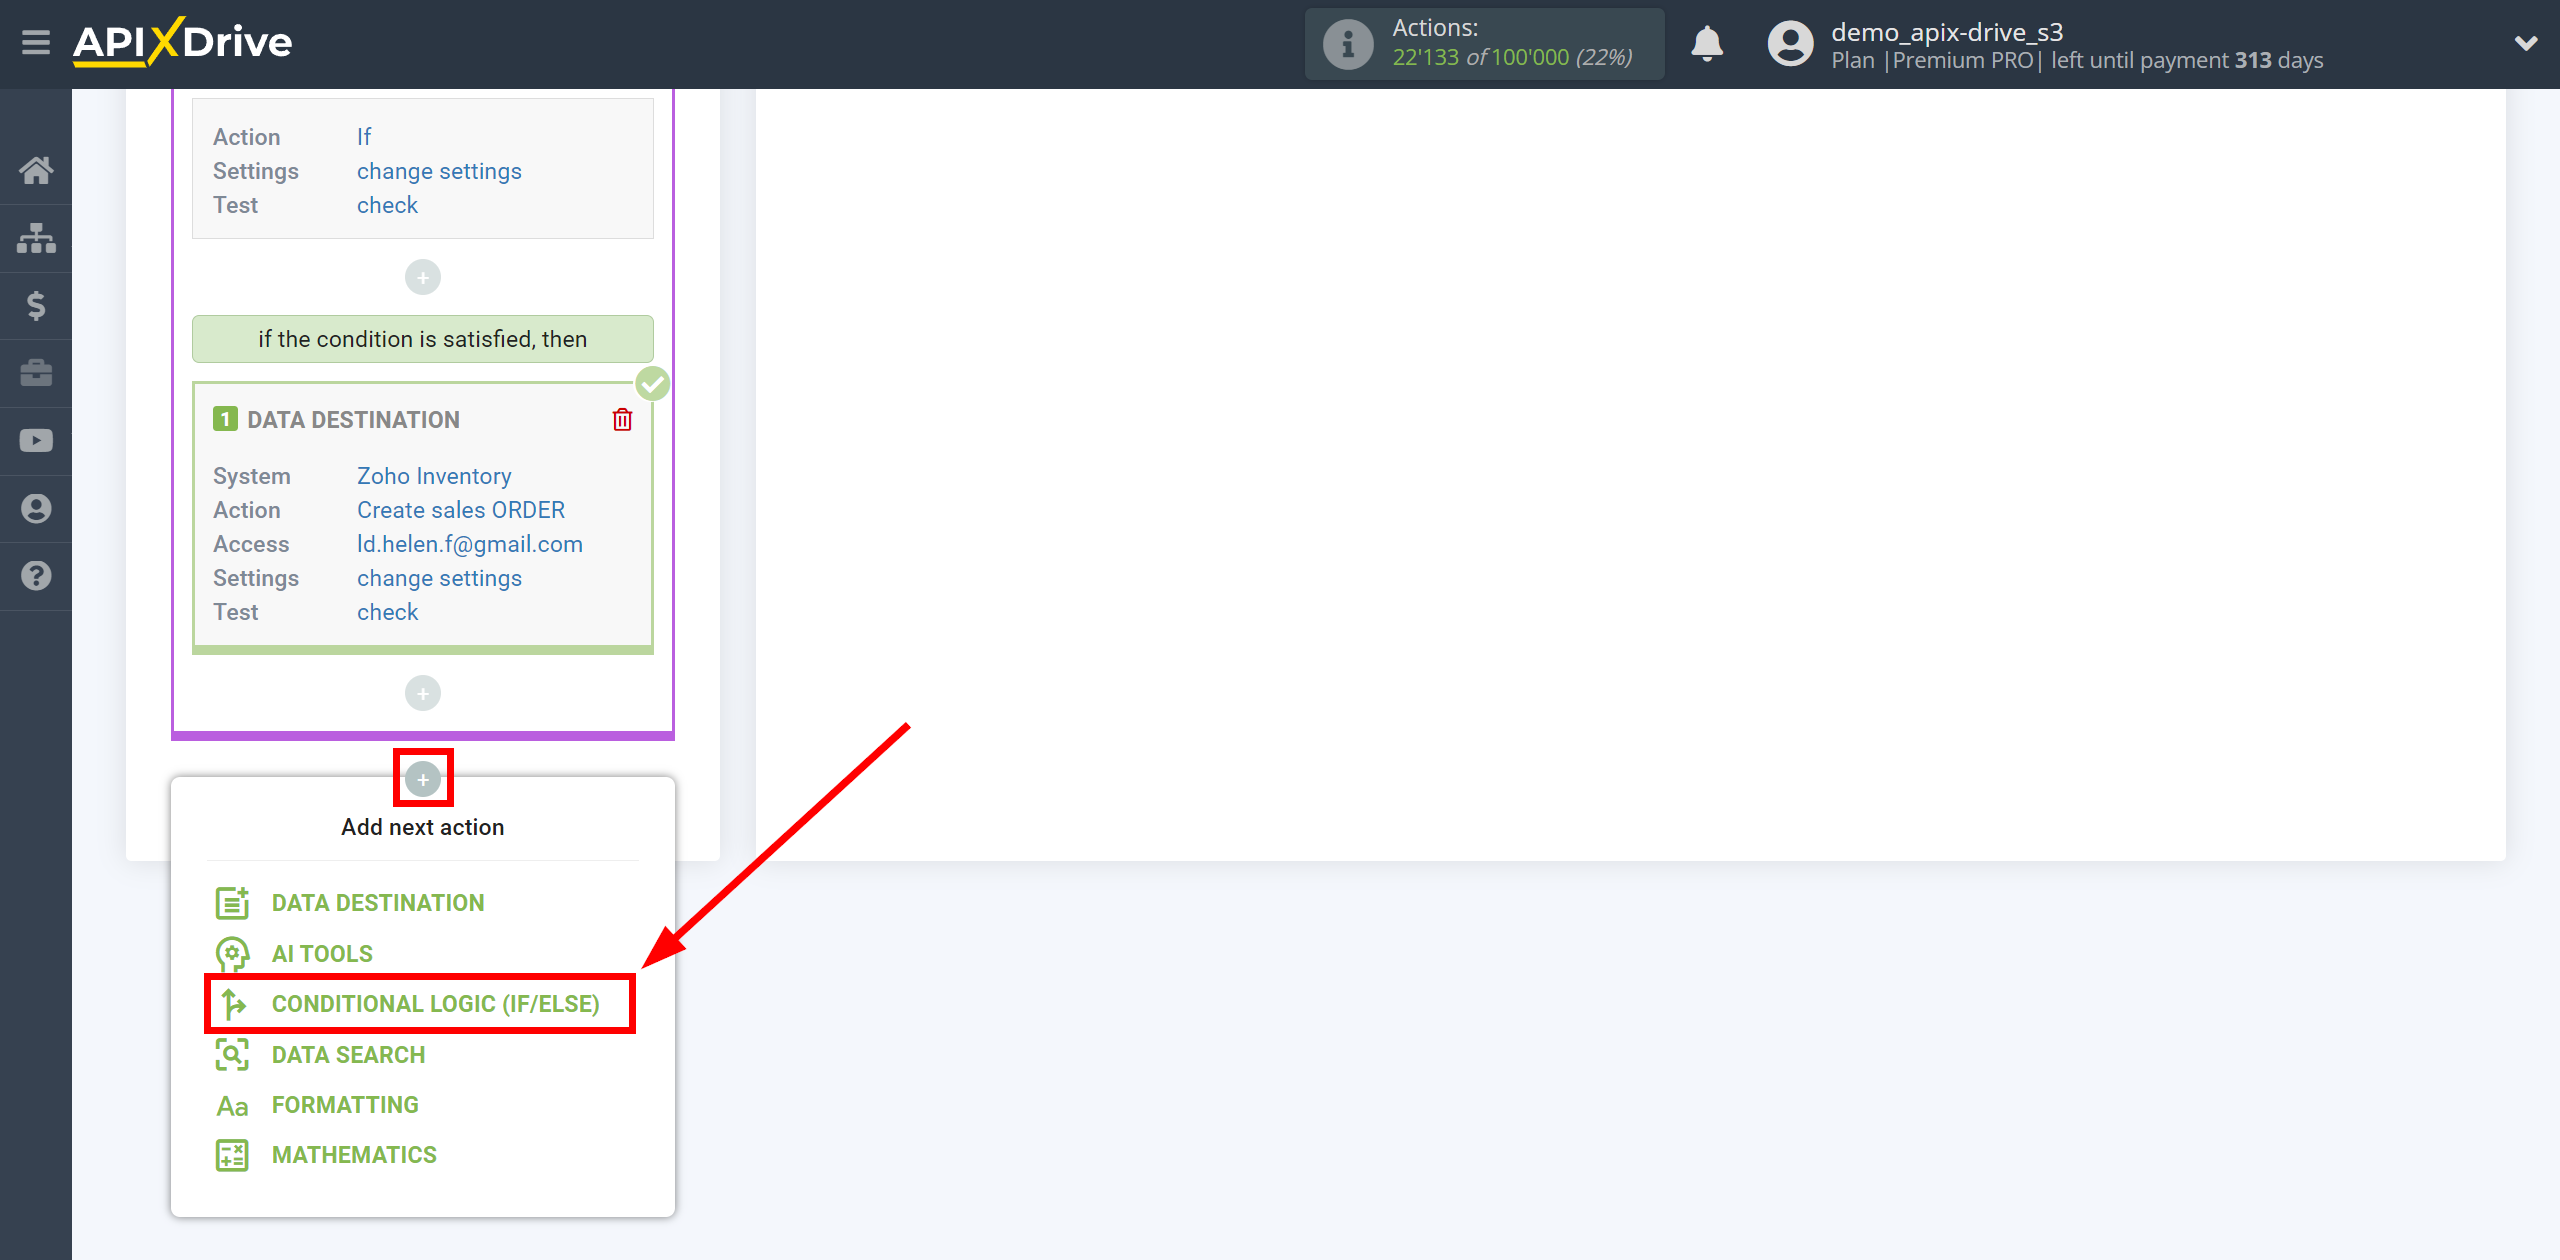Click the plus button to add next action

tap(421, 779)
